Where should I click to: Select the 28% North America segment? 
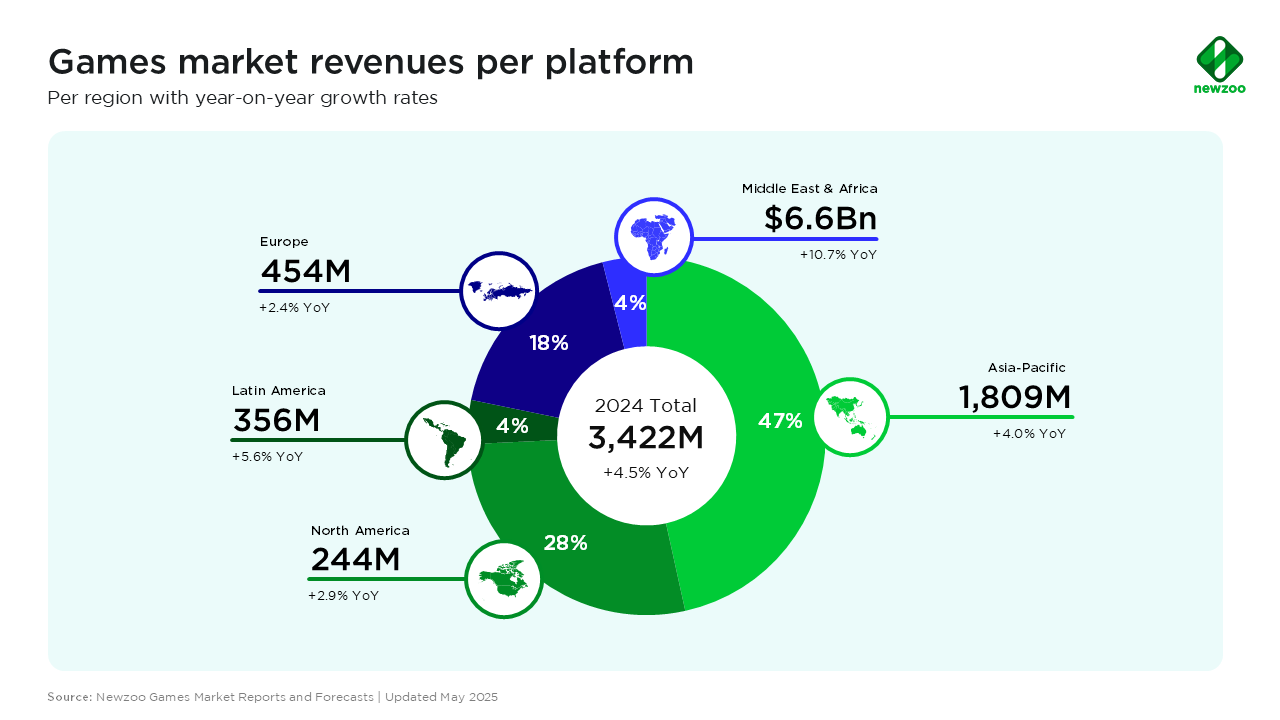click(566, 543)
